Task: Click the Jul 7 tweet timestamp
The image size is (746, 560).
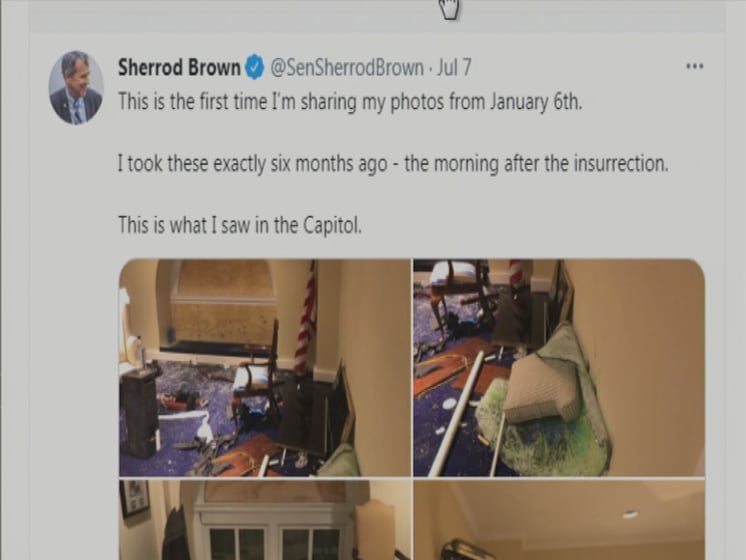Action: point(454,68)
